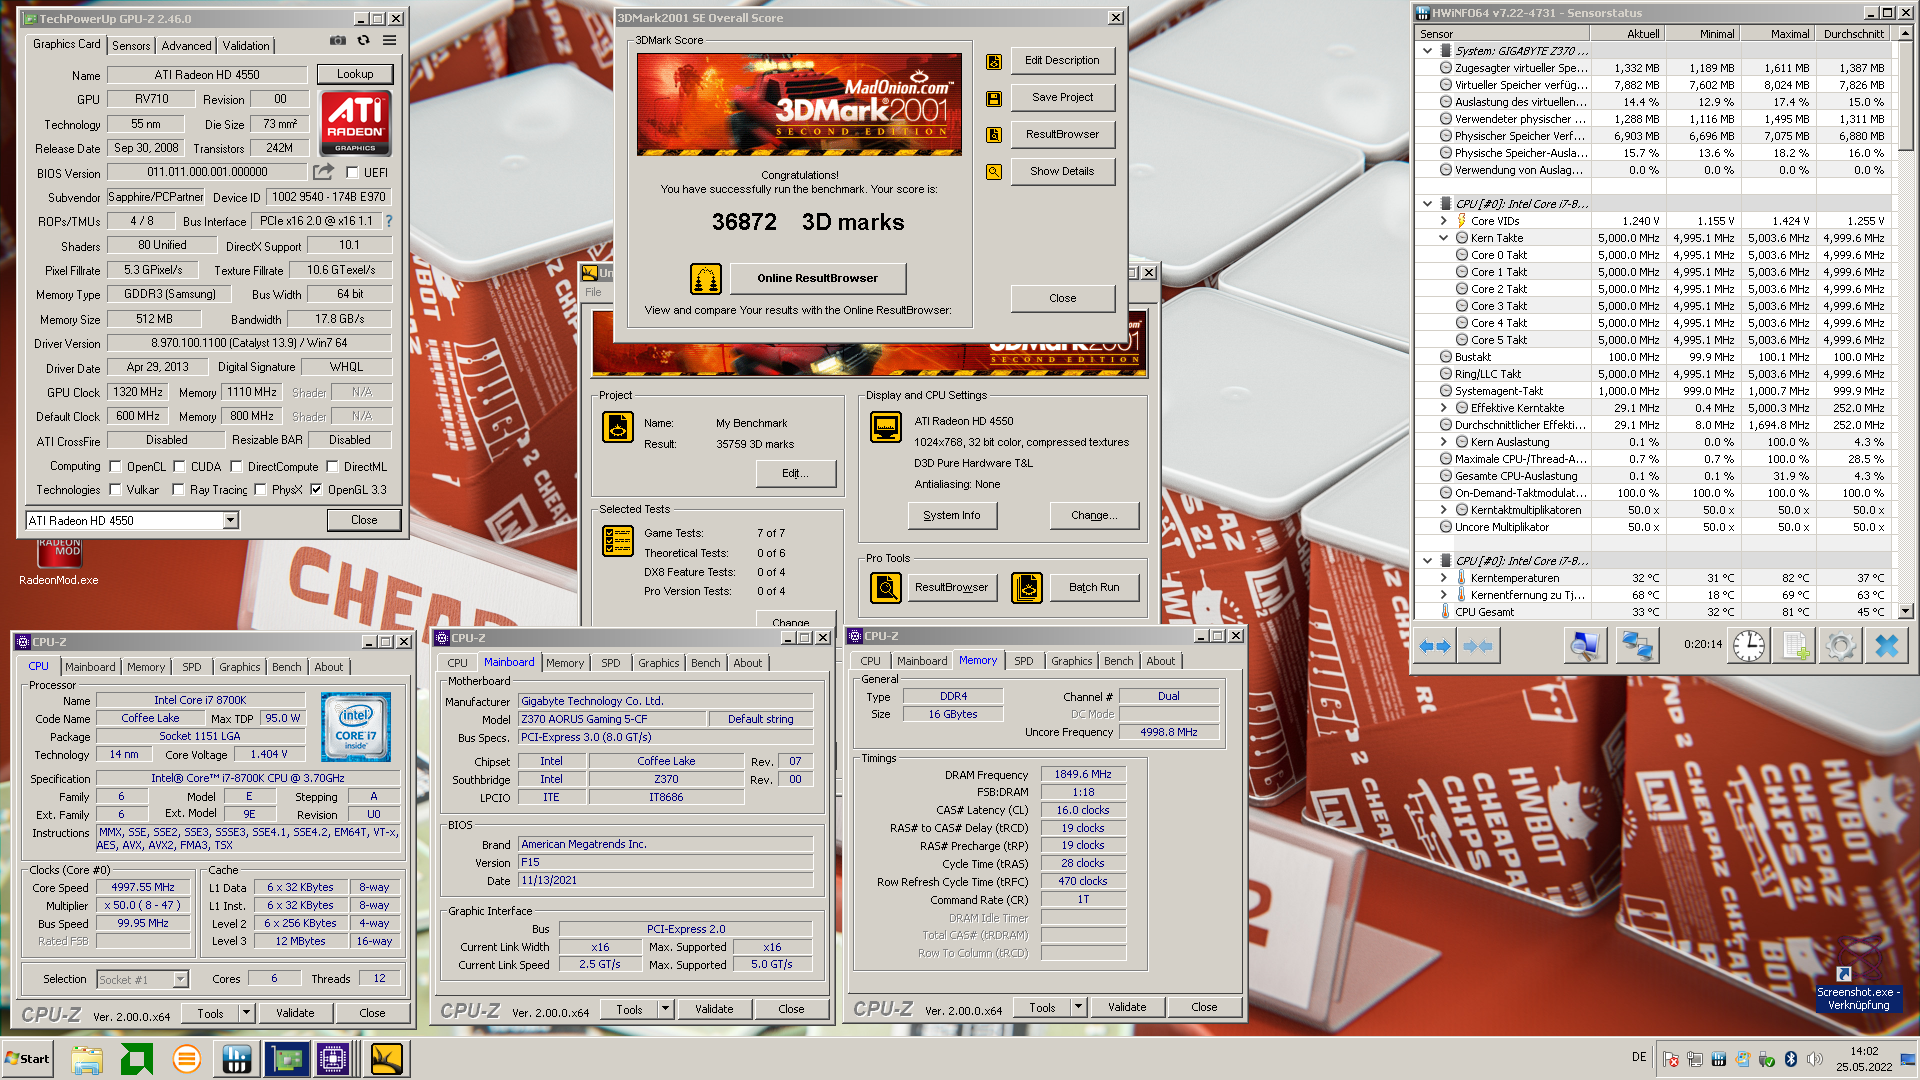Open Bench tab in CPU-Z Mainboard window
The height and width of the screenshot is (1080, 1920).
click(705, 663)
